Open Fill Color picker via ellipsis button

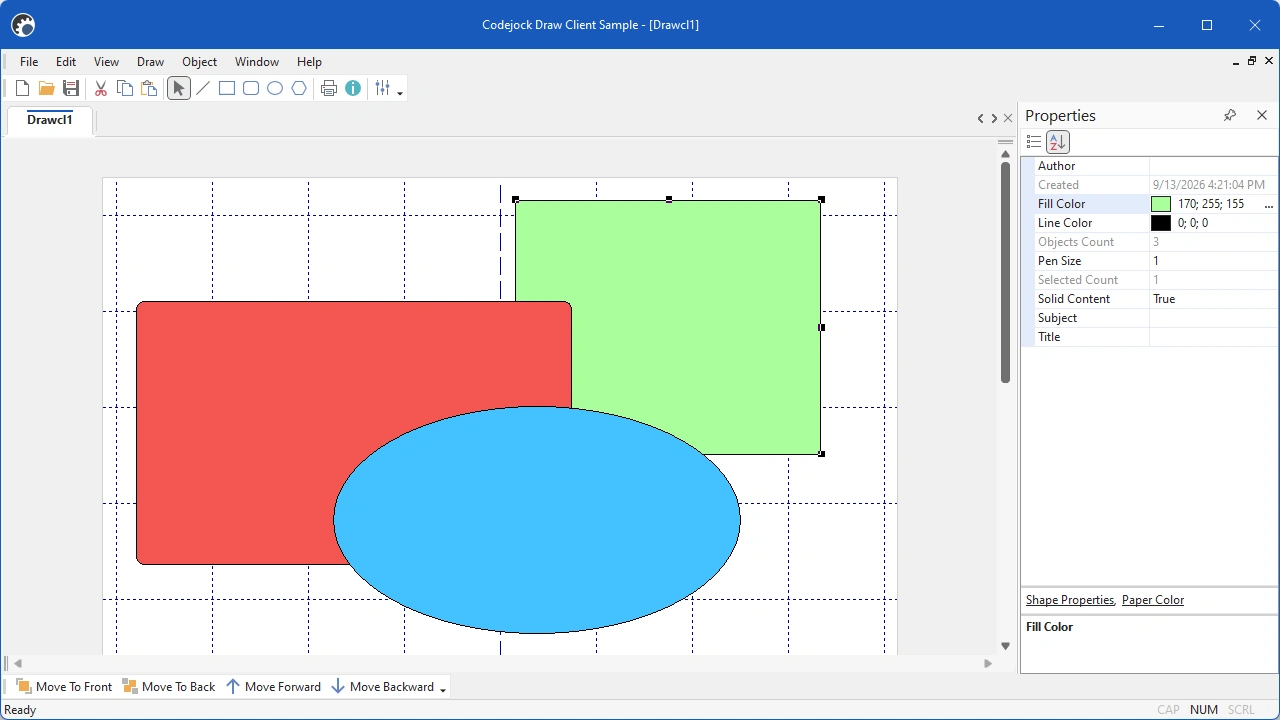point(1269,204)
